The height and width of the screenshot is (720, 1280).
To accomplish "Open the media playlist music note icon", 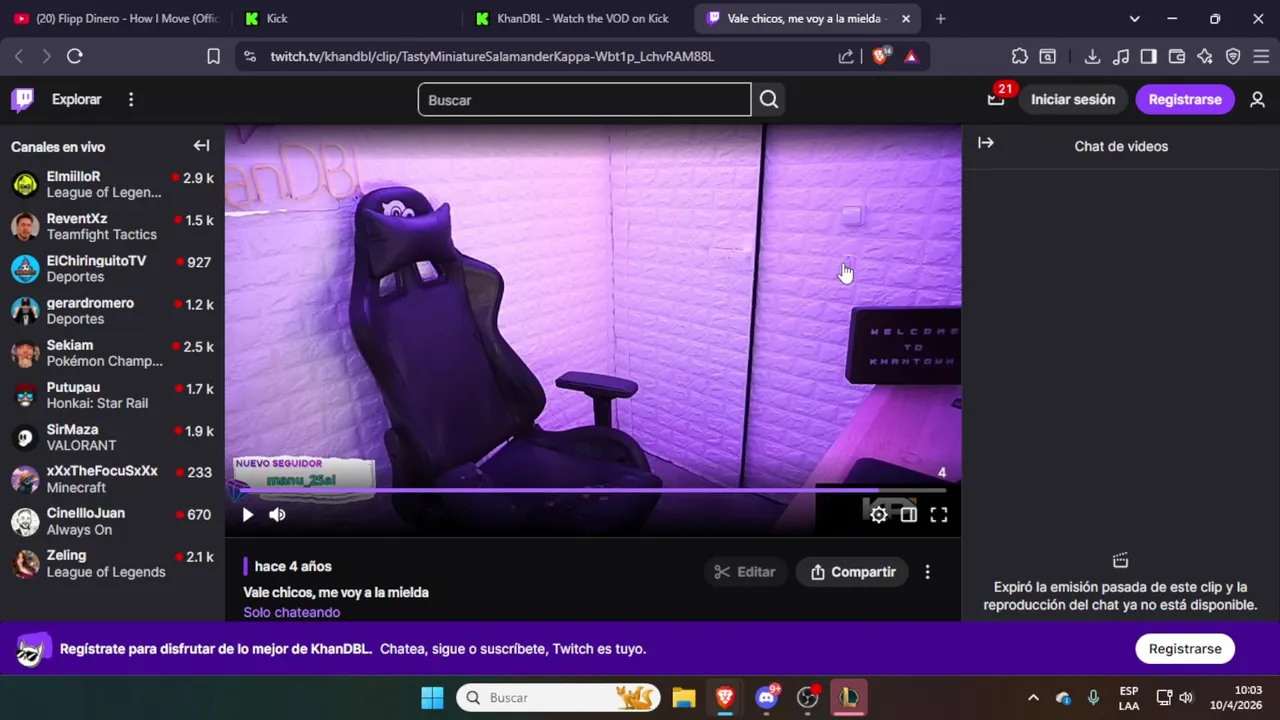I will (x=1121, y=56).
